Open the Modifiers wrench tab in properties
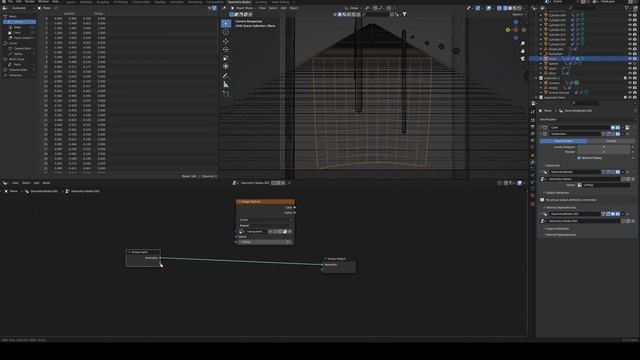 [x=533, y=162]
